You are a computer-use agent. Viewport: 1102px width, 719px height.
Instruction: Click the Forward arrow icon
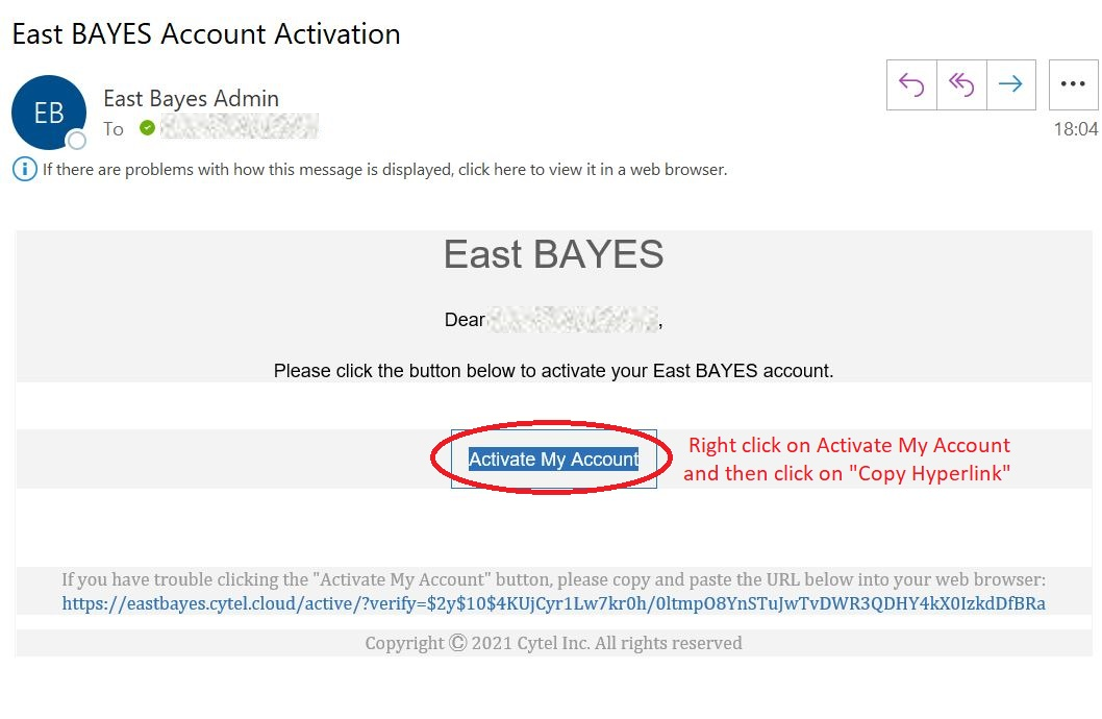[1011, 84]
